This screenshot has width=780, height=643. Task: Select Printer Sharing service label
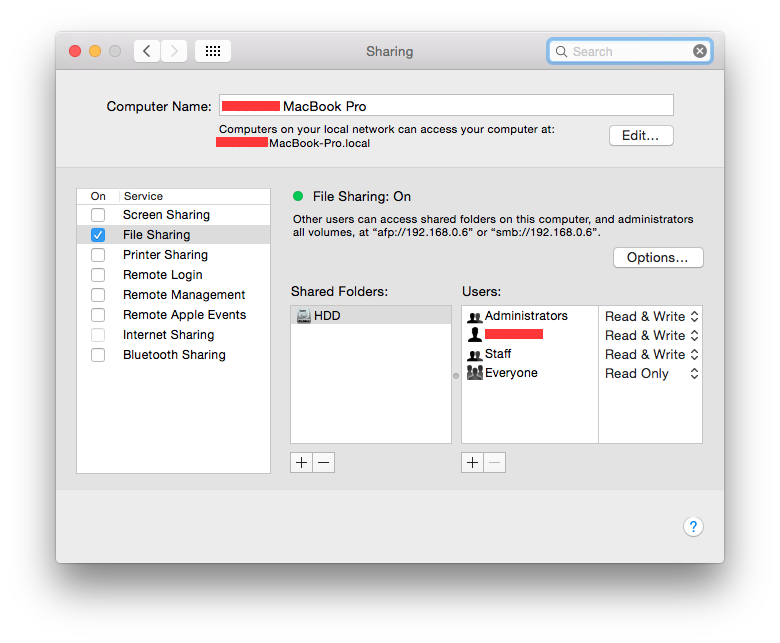(x=165, y=255)
